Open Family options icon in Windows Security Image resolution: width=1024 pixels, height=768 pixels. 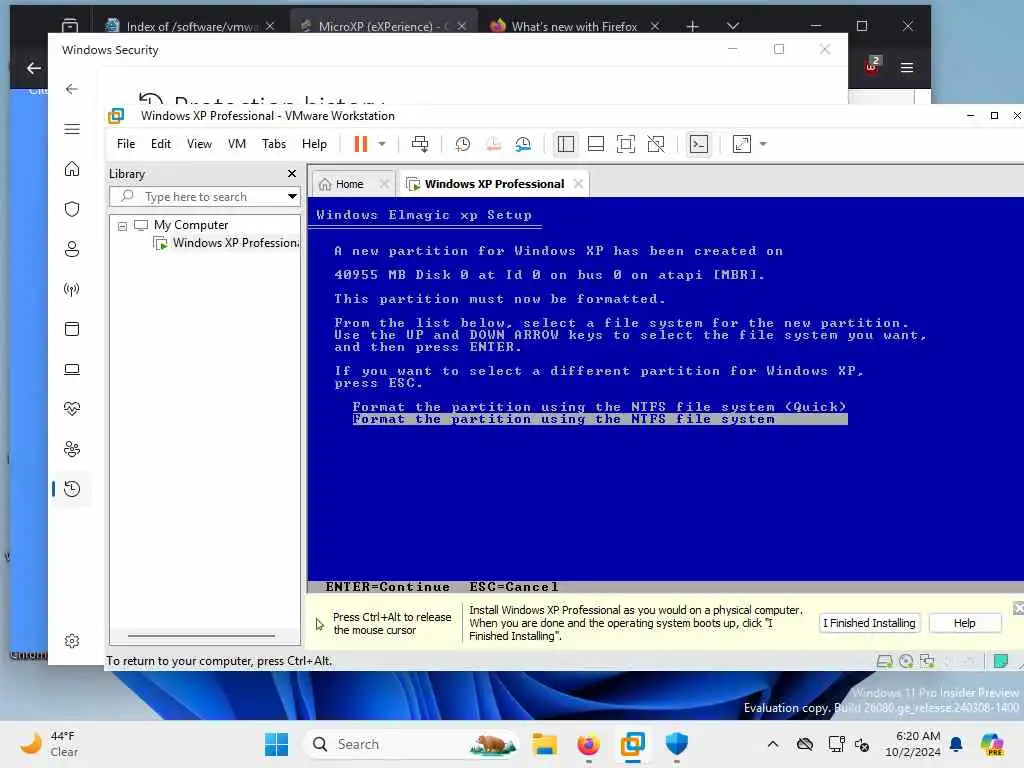coord(72,449)
